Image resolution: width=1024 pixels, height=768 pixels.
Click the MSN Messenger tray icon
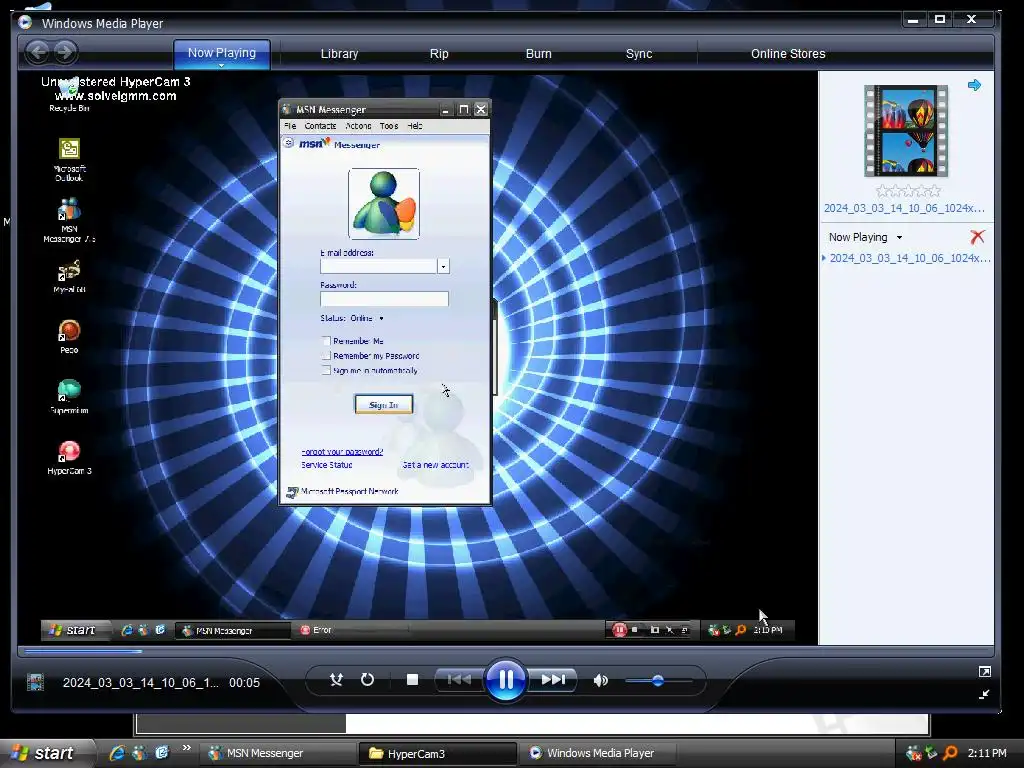tap(914, 754)
